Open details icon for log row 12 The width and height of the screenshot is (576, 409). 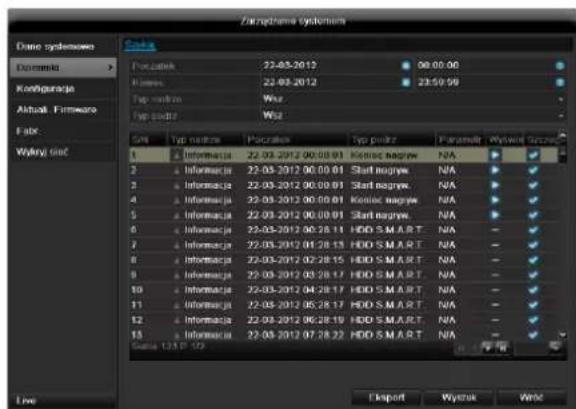(533, 320)
